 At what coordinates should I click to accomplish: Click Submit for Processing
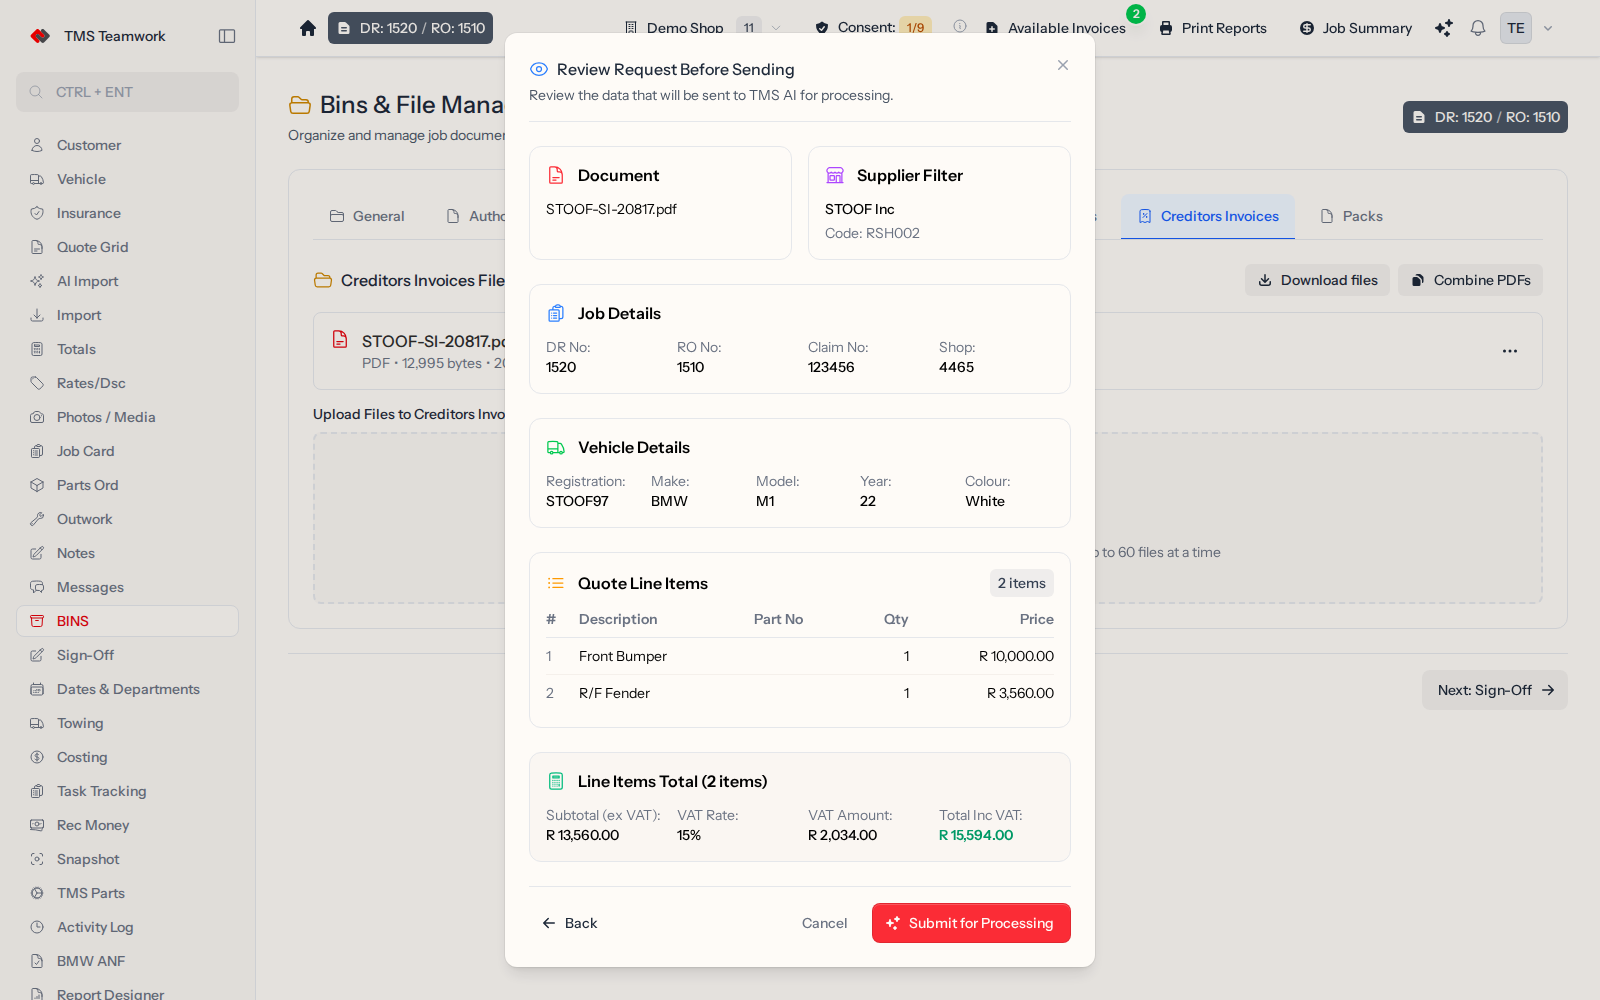pyautogui.click(x=971, y=923)
